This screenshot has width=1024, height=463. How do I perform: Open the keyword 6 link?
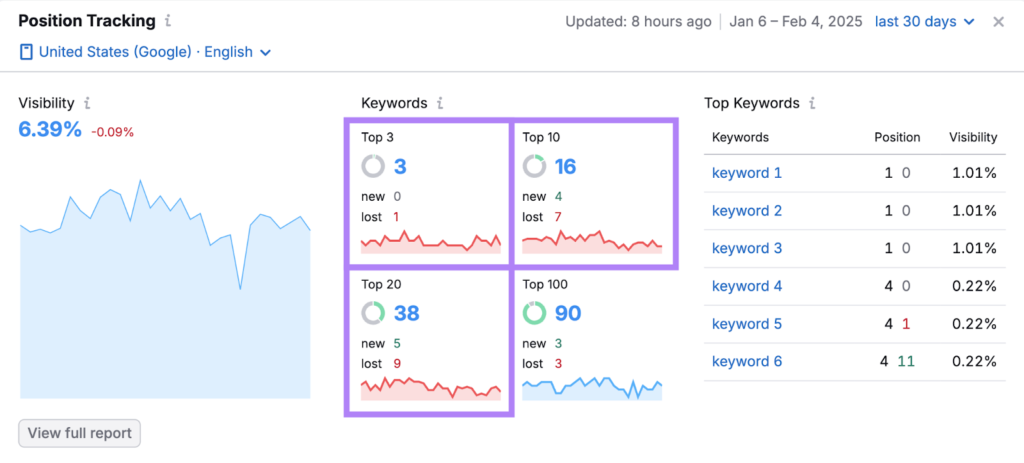click(746, 361)
